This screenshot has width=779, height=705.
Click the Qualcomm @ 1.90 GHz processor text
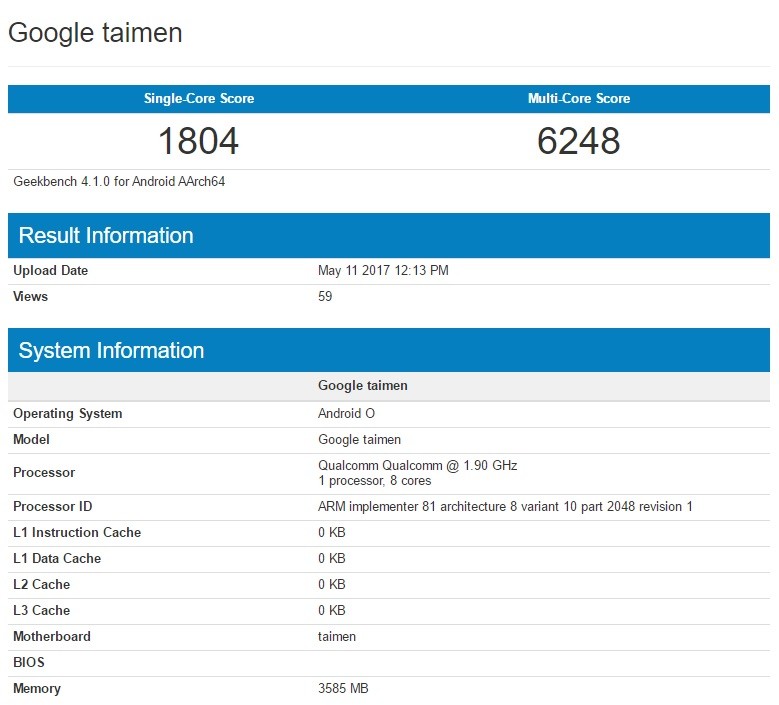pos(417,466)
